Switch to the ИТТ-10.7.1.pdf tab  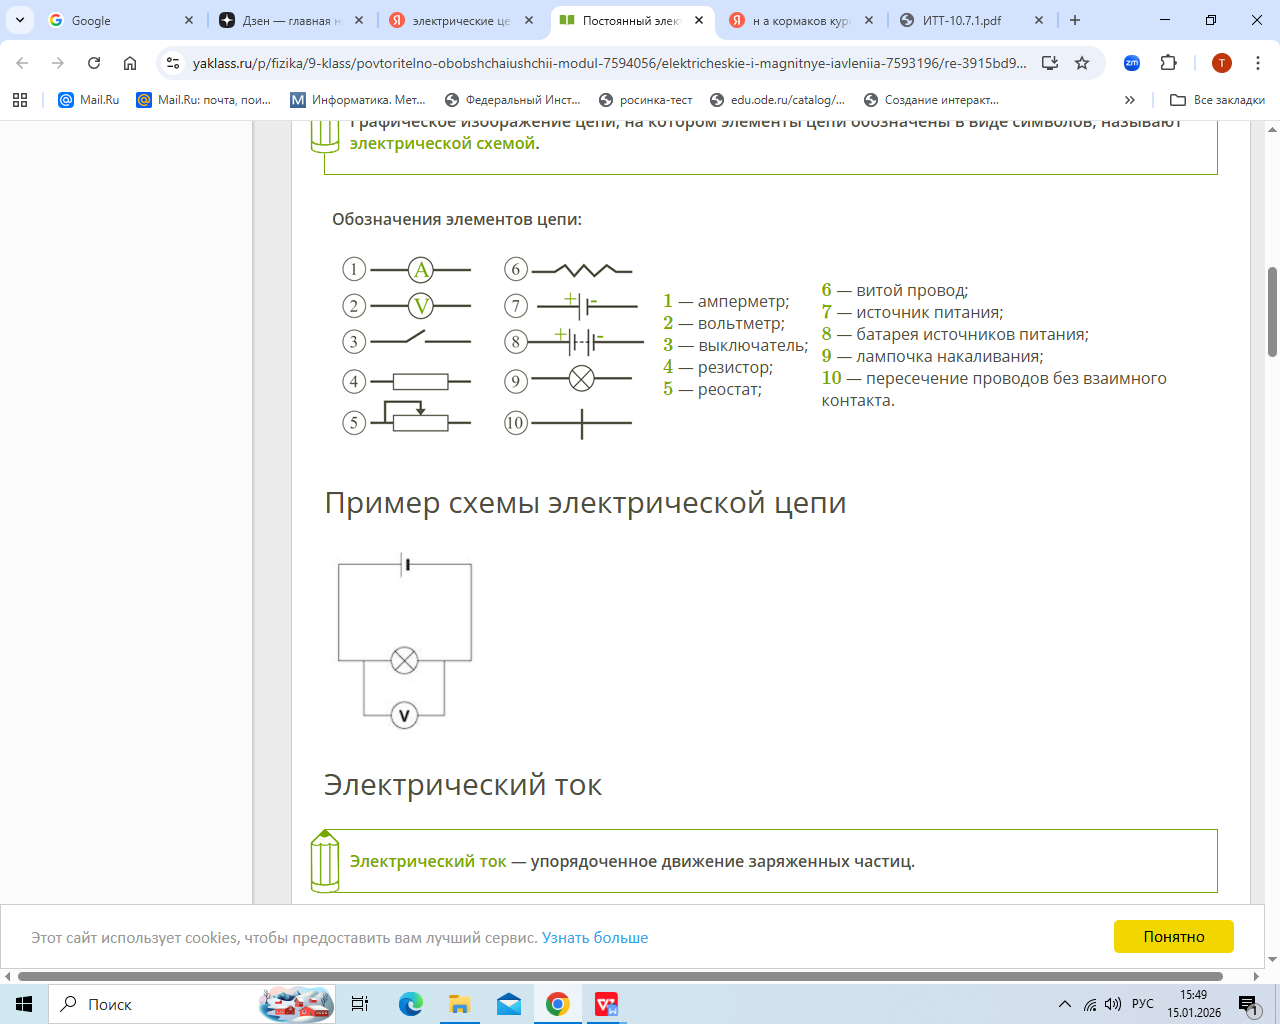[x=961, y=20]
